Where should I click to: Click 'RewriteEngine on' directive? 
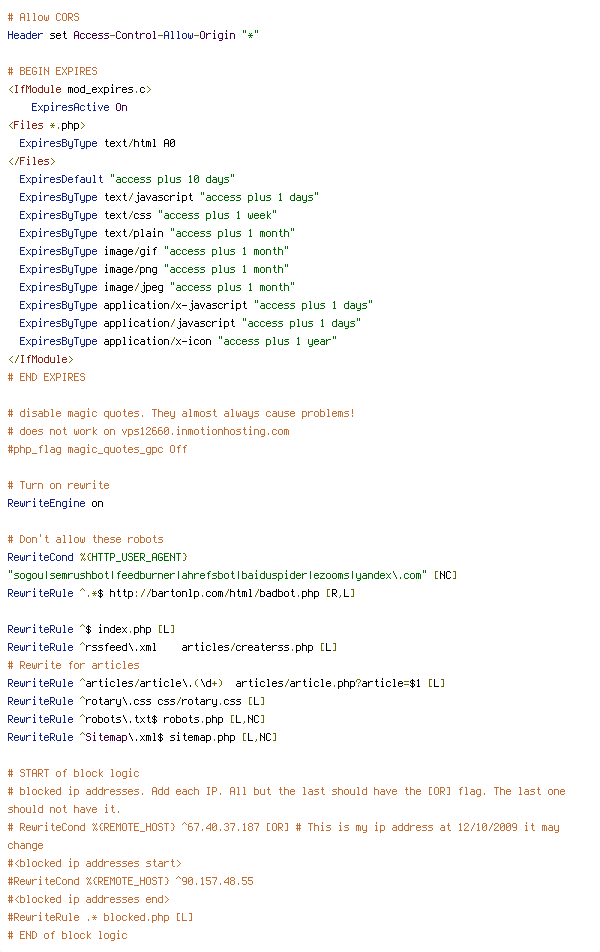[x=55, y=503]
